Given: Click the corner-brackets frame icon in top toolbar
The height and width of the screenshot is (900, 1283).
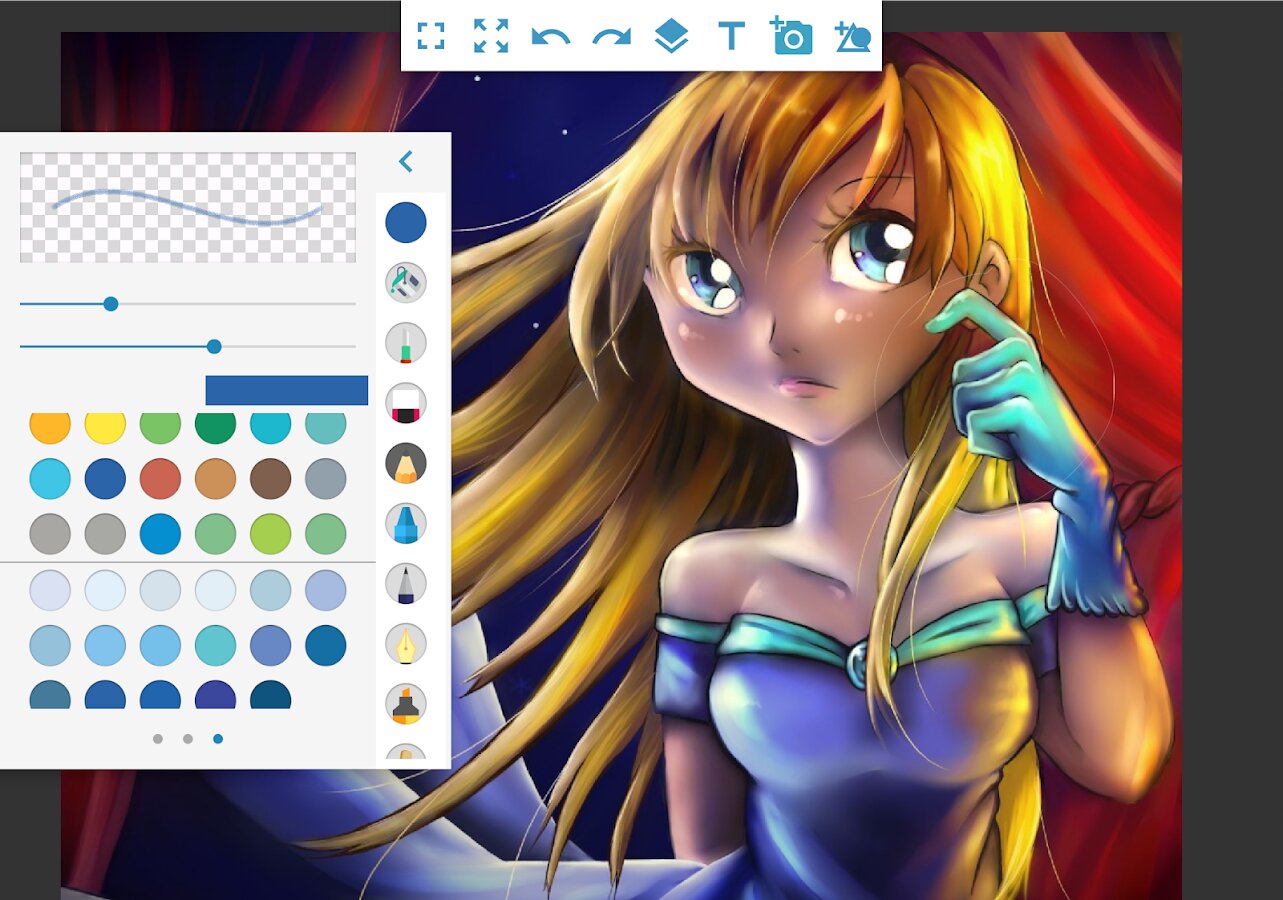Looking at the screenshot, I should 431,36.
